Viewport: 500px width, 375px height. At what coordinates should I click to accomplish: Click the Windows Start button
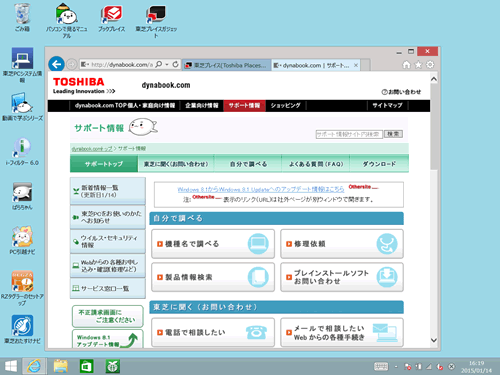[11, 366]
